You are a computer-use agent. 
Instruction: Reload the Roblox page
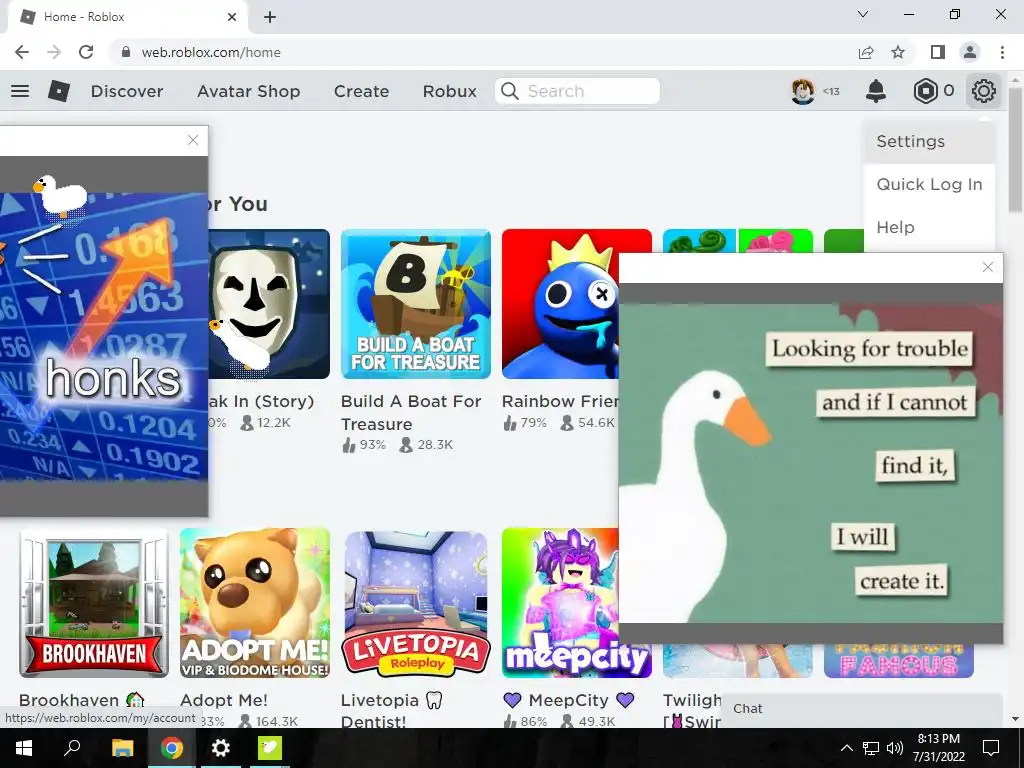coord(86,52)
